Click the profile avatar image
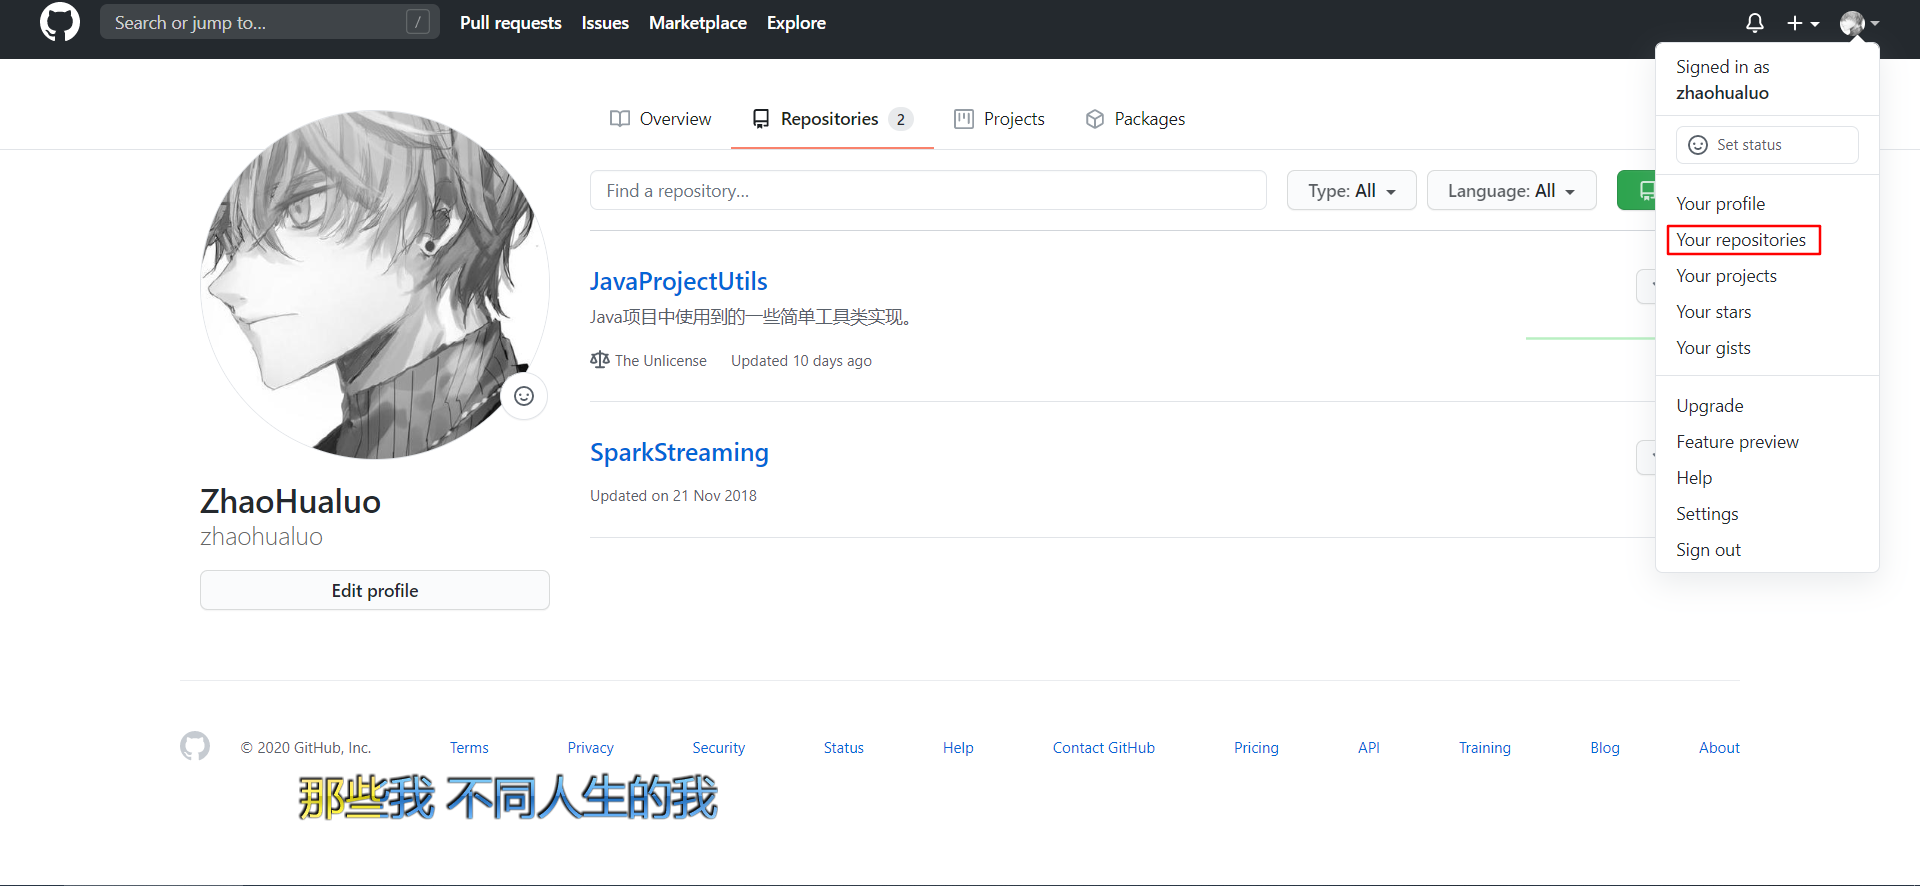 tap(375, 285)
